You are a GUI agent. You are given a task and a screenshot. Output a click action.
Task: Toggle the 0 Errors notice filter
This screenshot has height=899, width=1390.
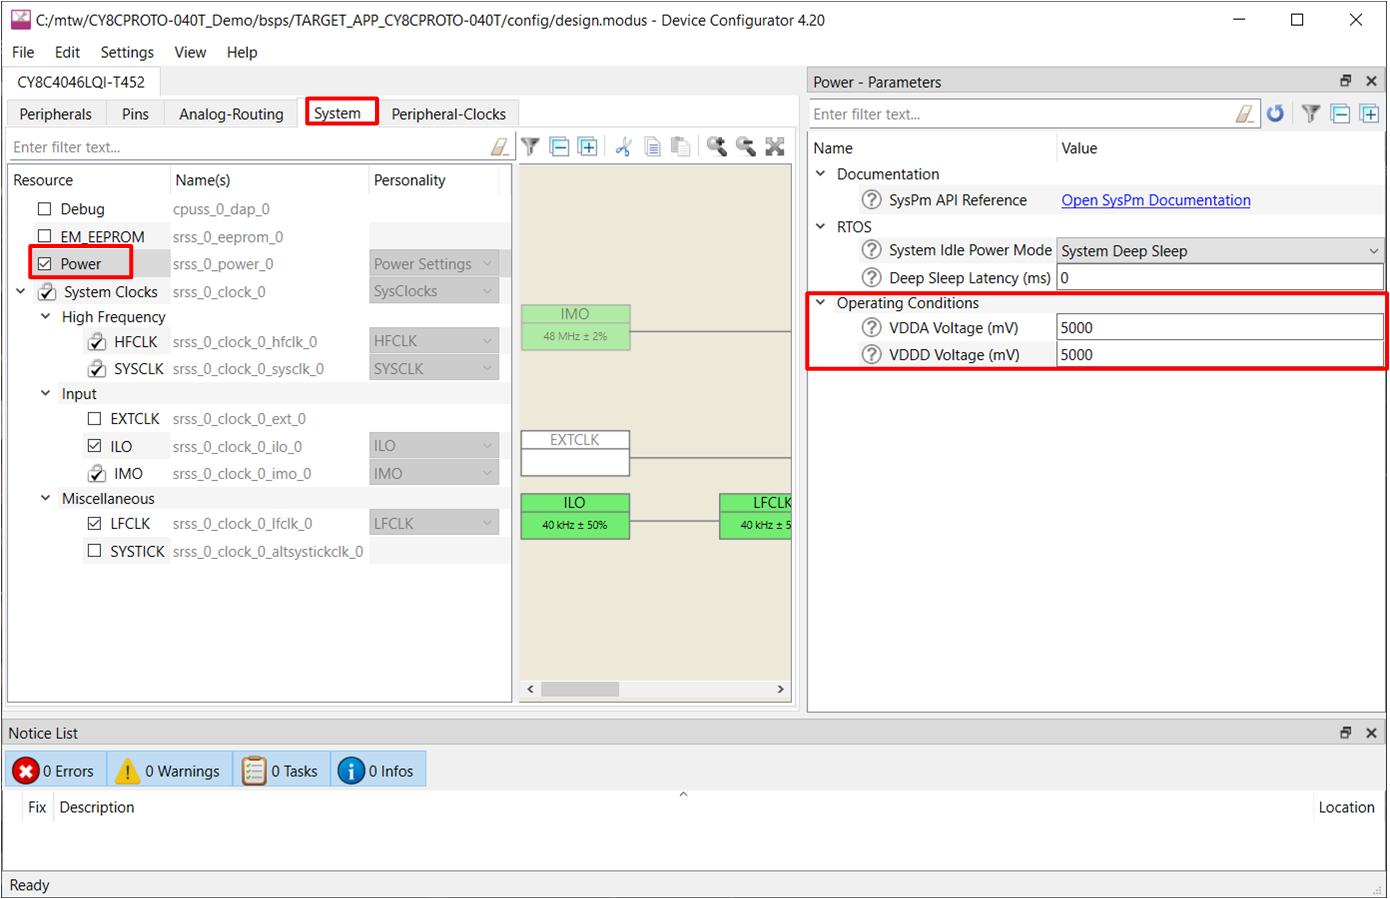point(57,771)
